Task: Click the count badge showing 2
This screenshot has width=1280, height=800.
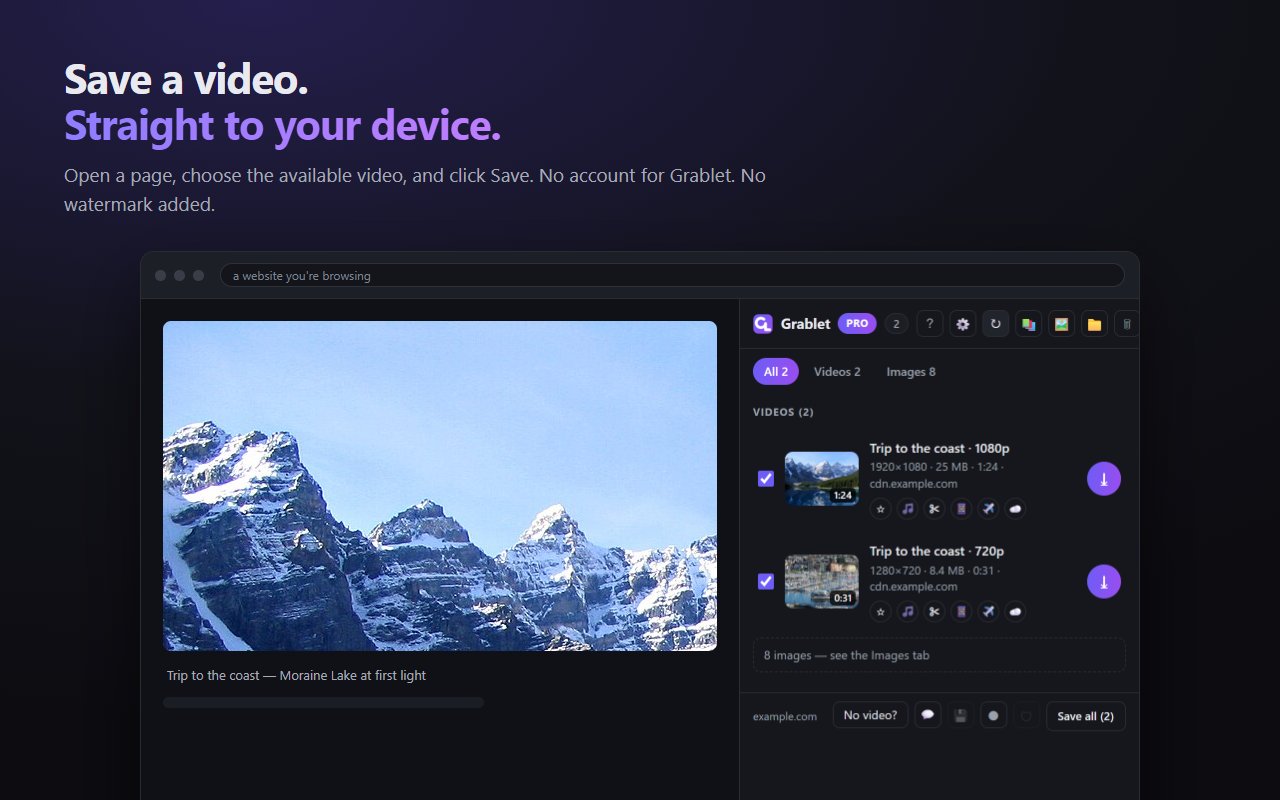Action: click(896, 323)
